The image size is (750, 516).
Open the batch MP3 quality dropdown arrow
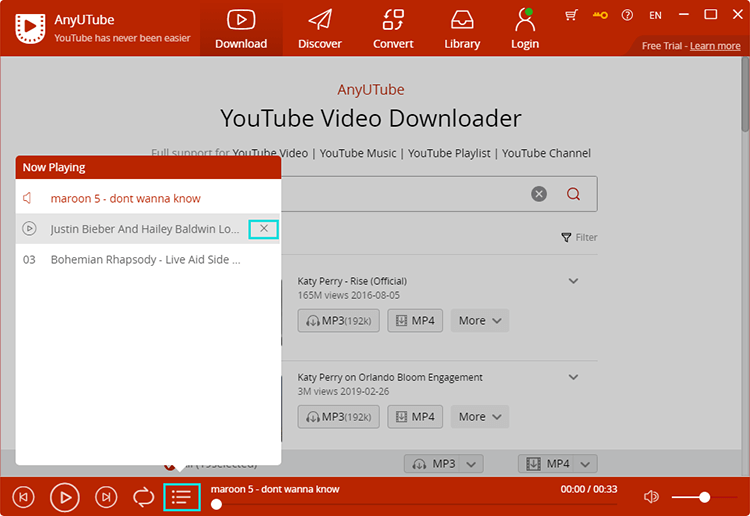pyautogui.click(x=471, y=464)
